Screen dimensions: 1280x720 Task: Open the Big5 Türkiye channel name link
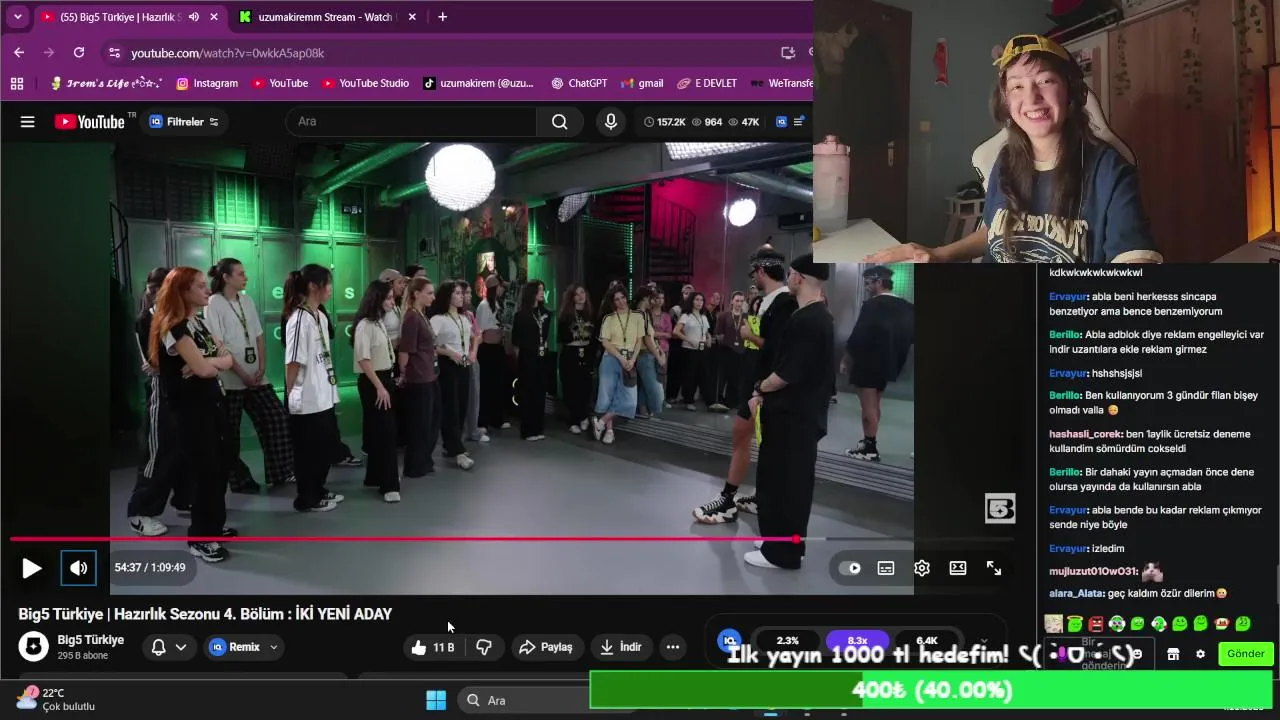pos(91,640)
